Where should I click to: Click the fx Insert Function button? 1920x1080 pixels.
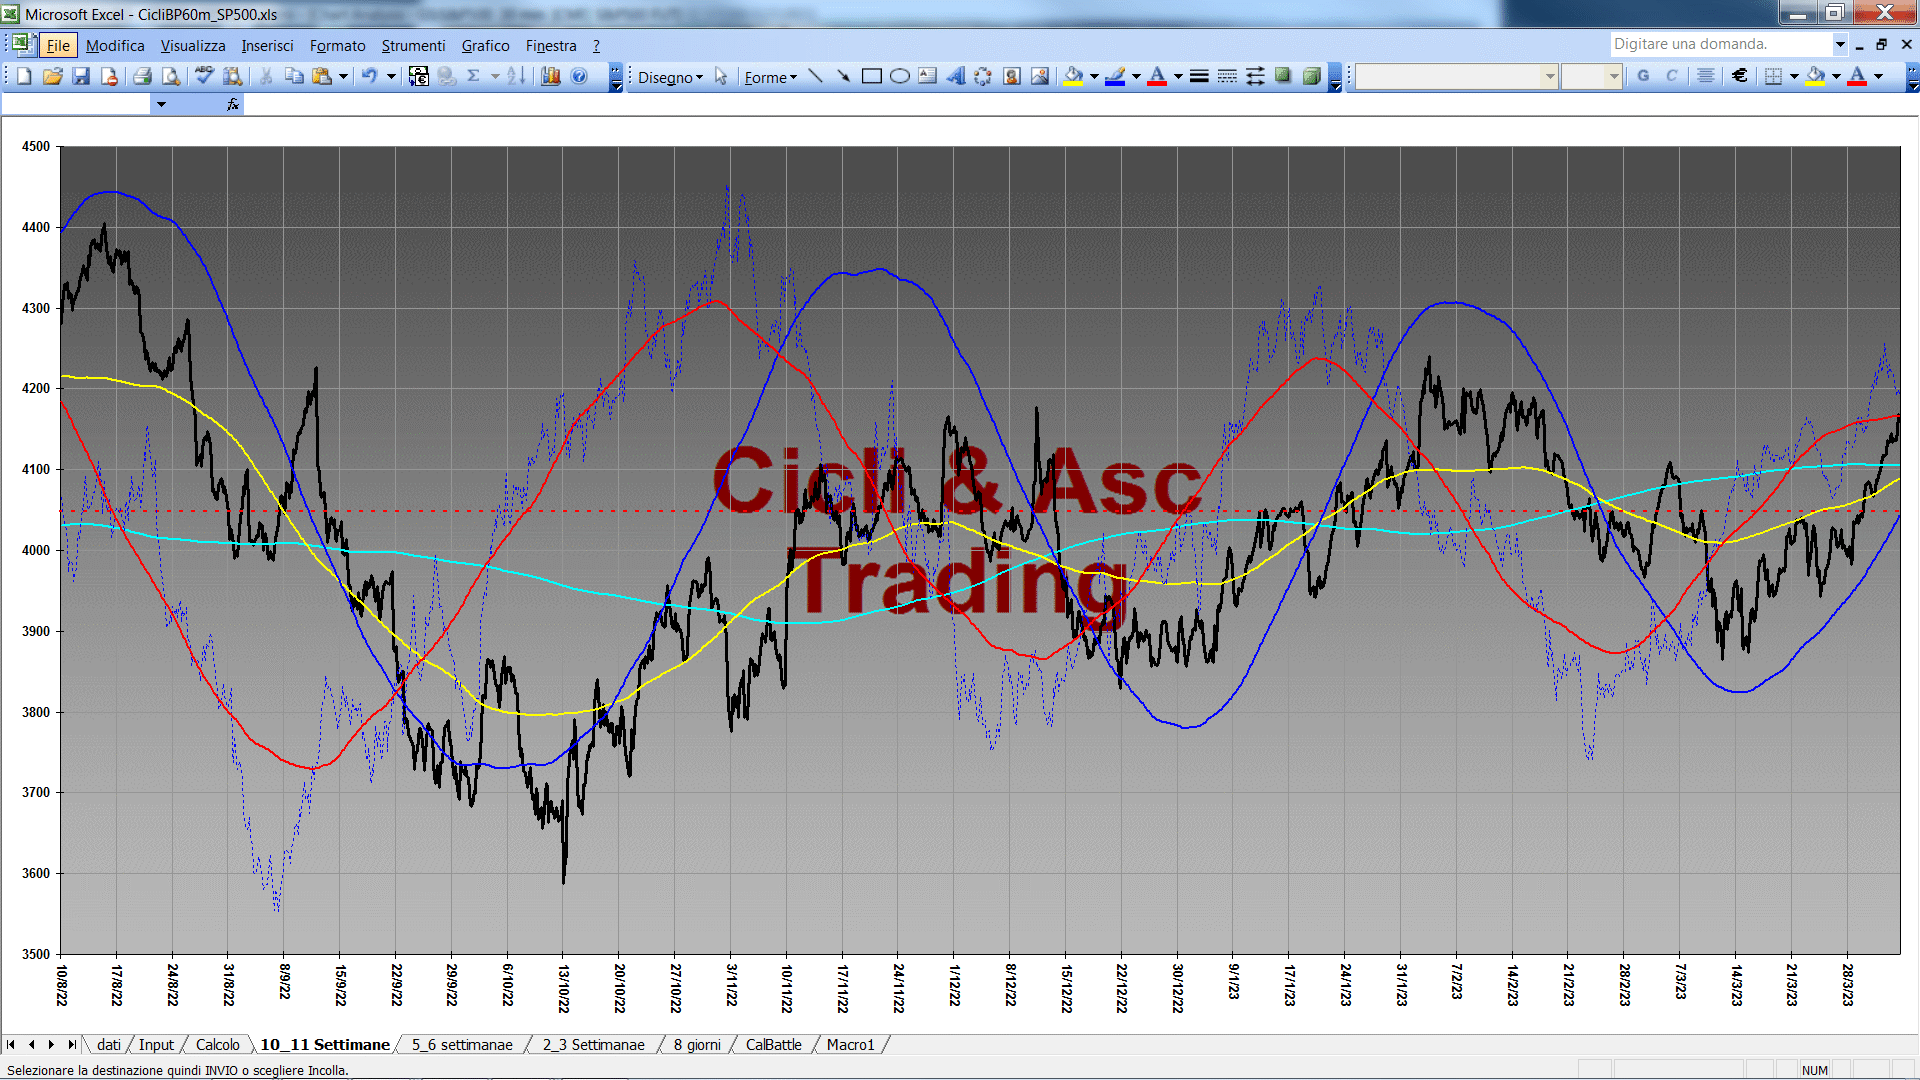coord(233,104)
